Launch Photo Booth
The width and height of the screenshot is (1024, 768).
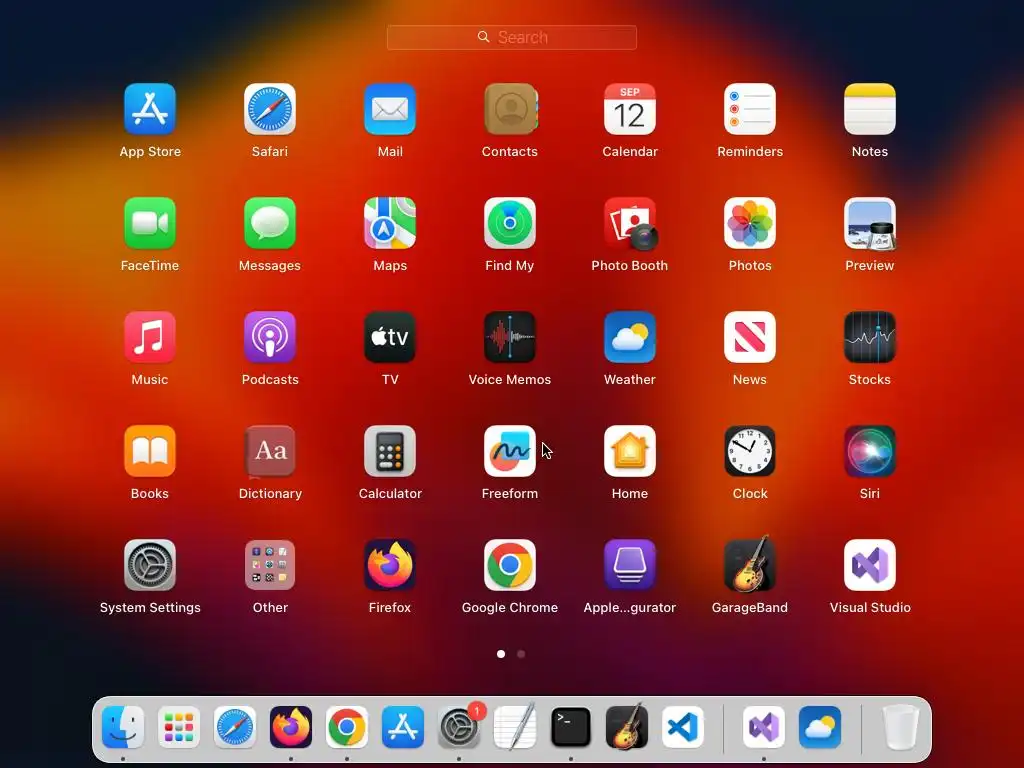(630, 223)
